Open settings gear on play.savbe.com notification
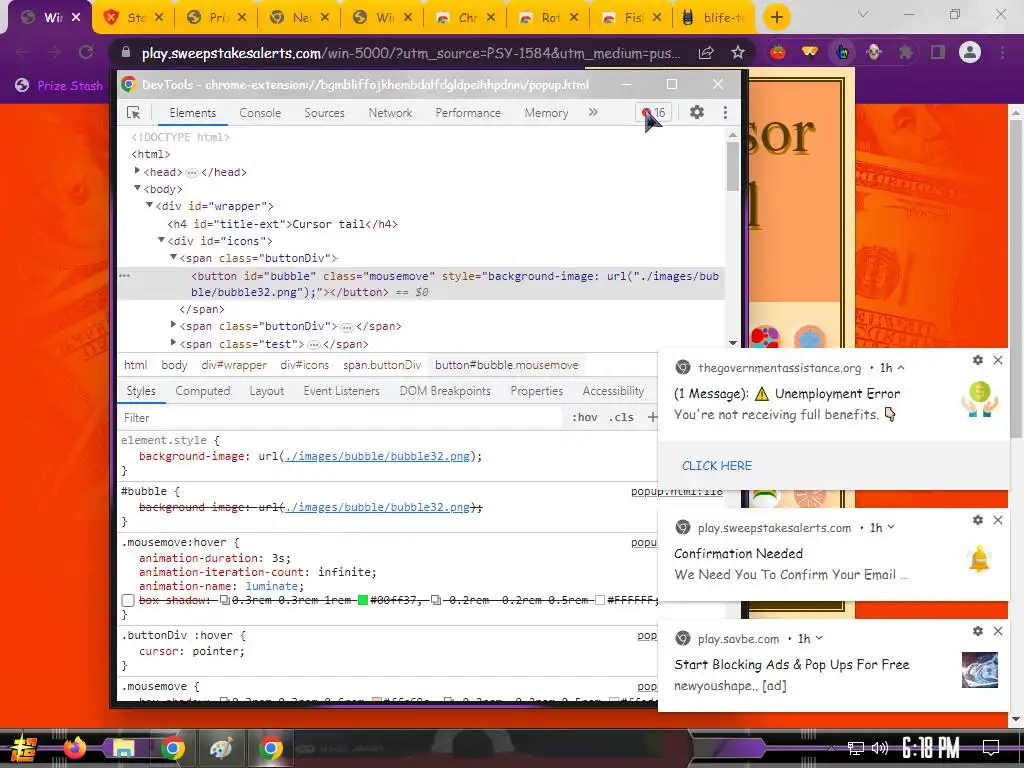Screen dimensions: 1024x768 click(978, 631)
